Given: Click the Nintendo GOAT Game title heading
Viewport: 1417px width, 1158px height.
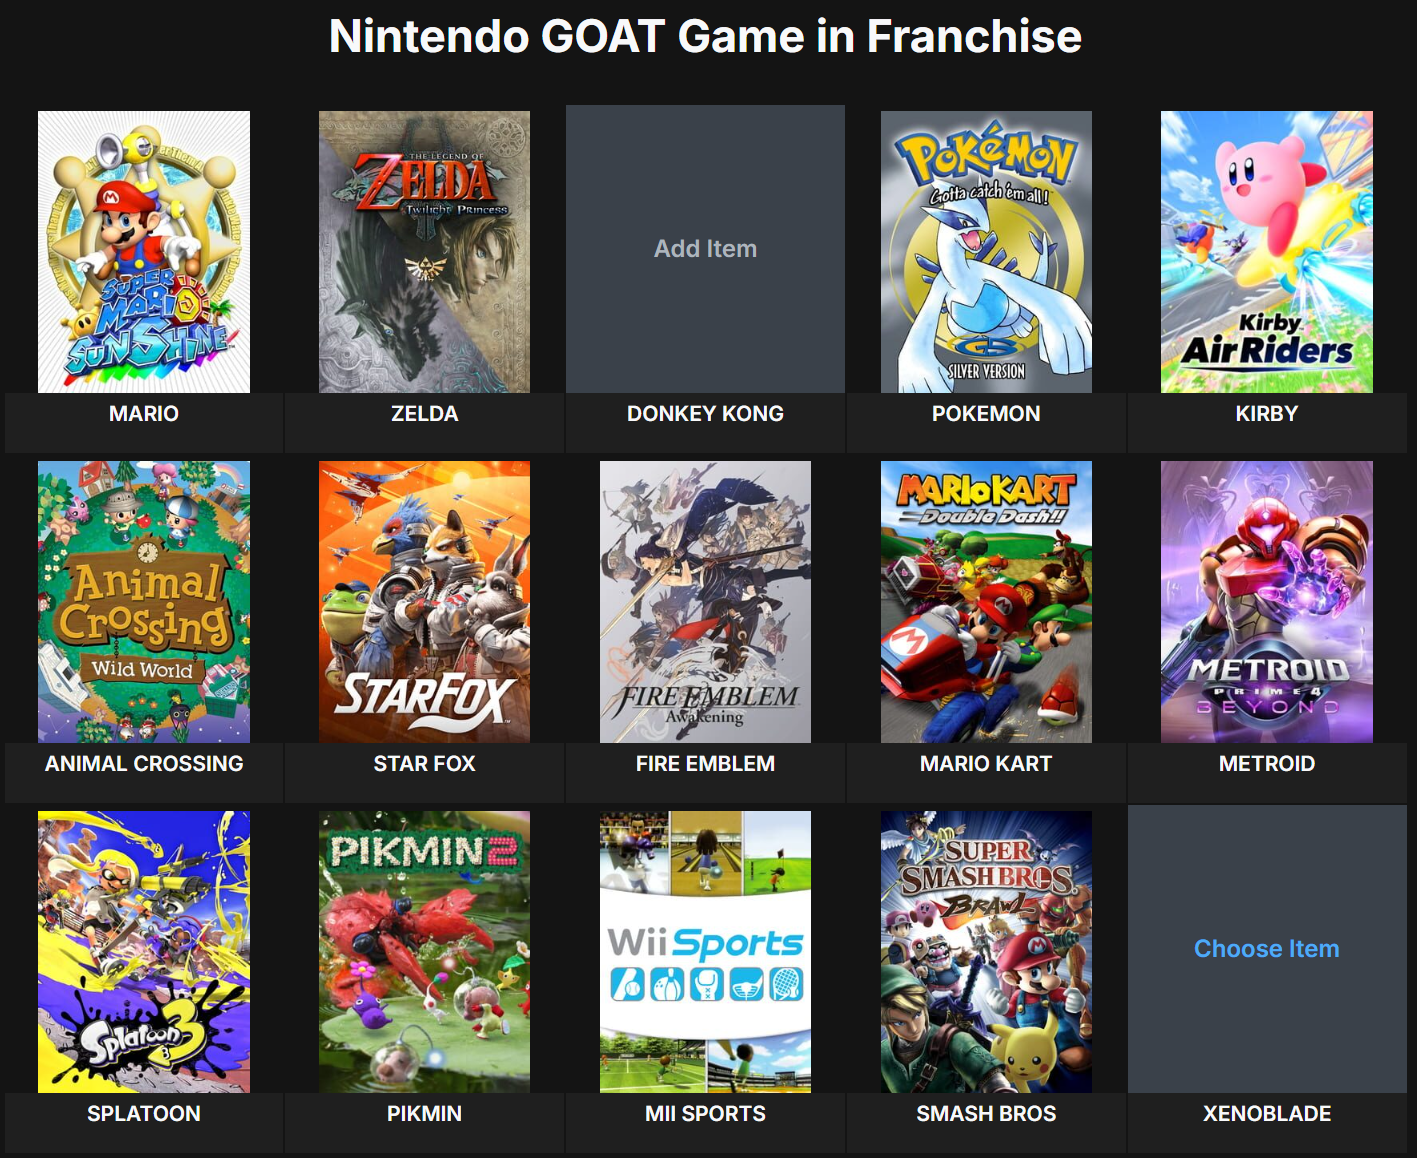Looking at the screenshot, I should 705,37.
